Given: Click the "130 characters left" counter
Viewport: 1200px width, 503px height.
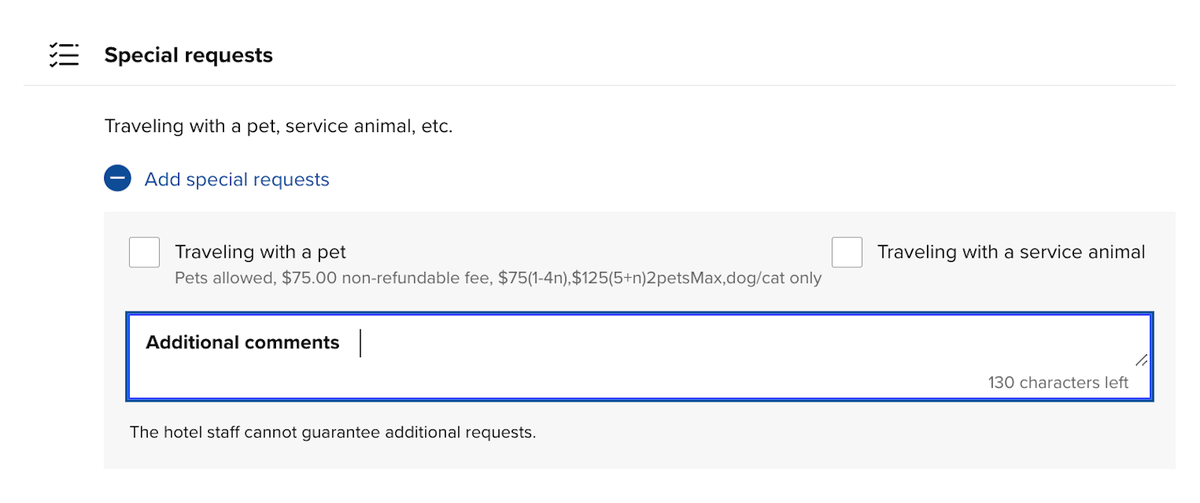Looking at the screenshot, I should [1058, 382].
